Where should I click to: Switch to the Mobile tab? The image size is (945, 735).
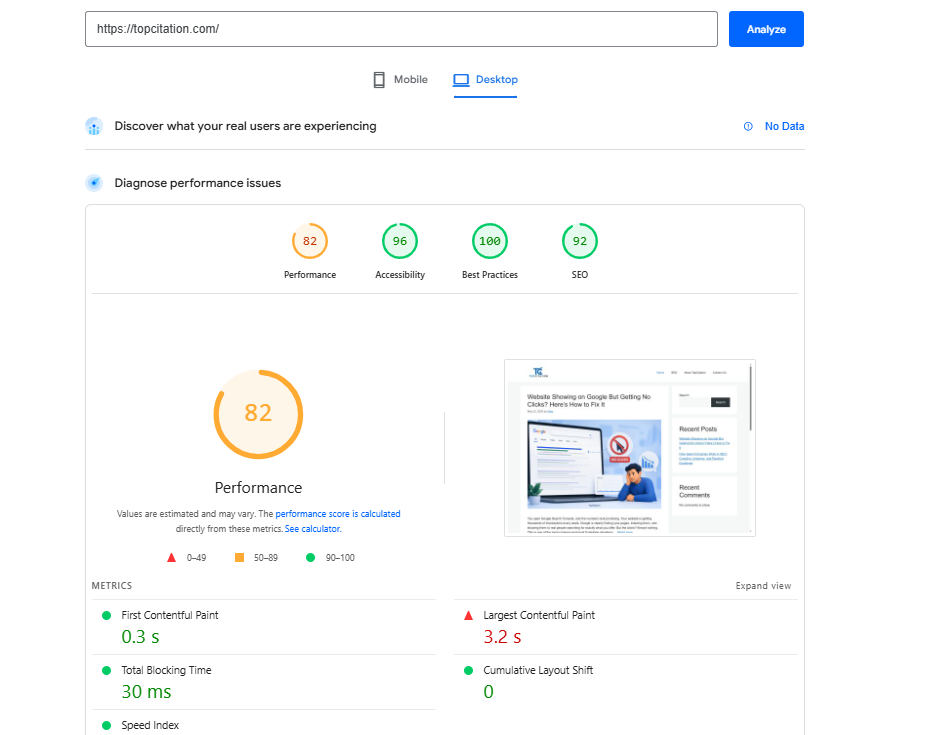tap(400, 80)
